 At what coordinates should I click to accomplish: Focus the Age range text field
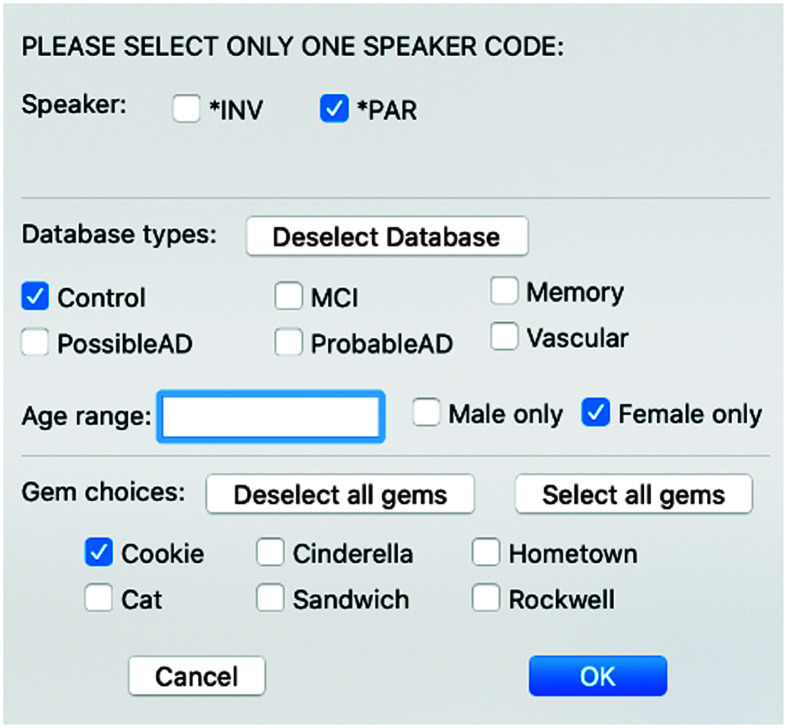click(x=270, y=416)
